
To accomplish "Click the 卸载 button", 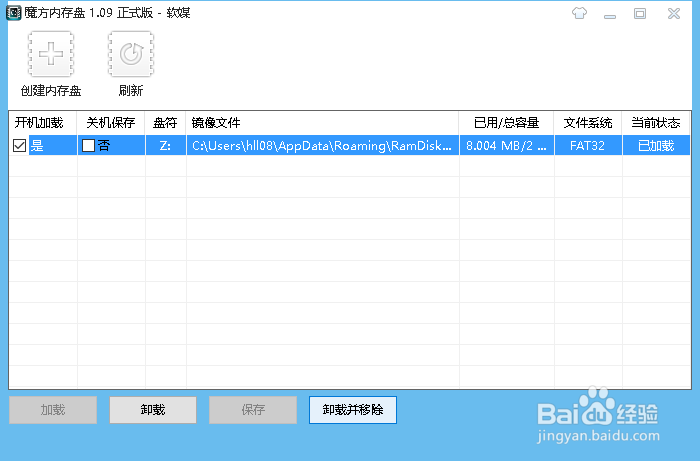I will (x=153, y=410).
